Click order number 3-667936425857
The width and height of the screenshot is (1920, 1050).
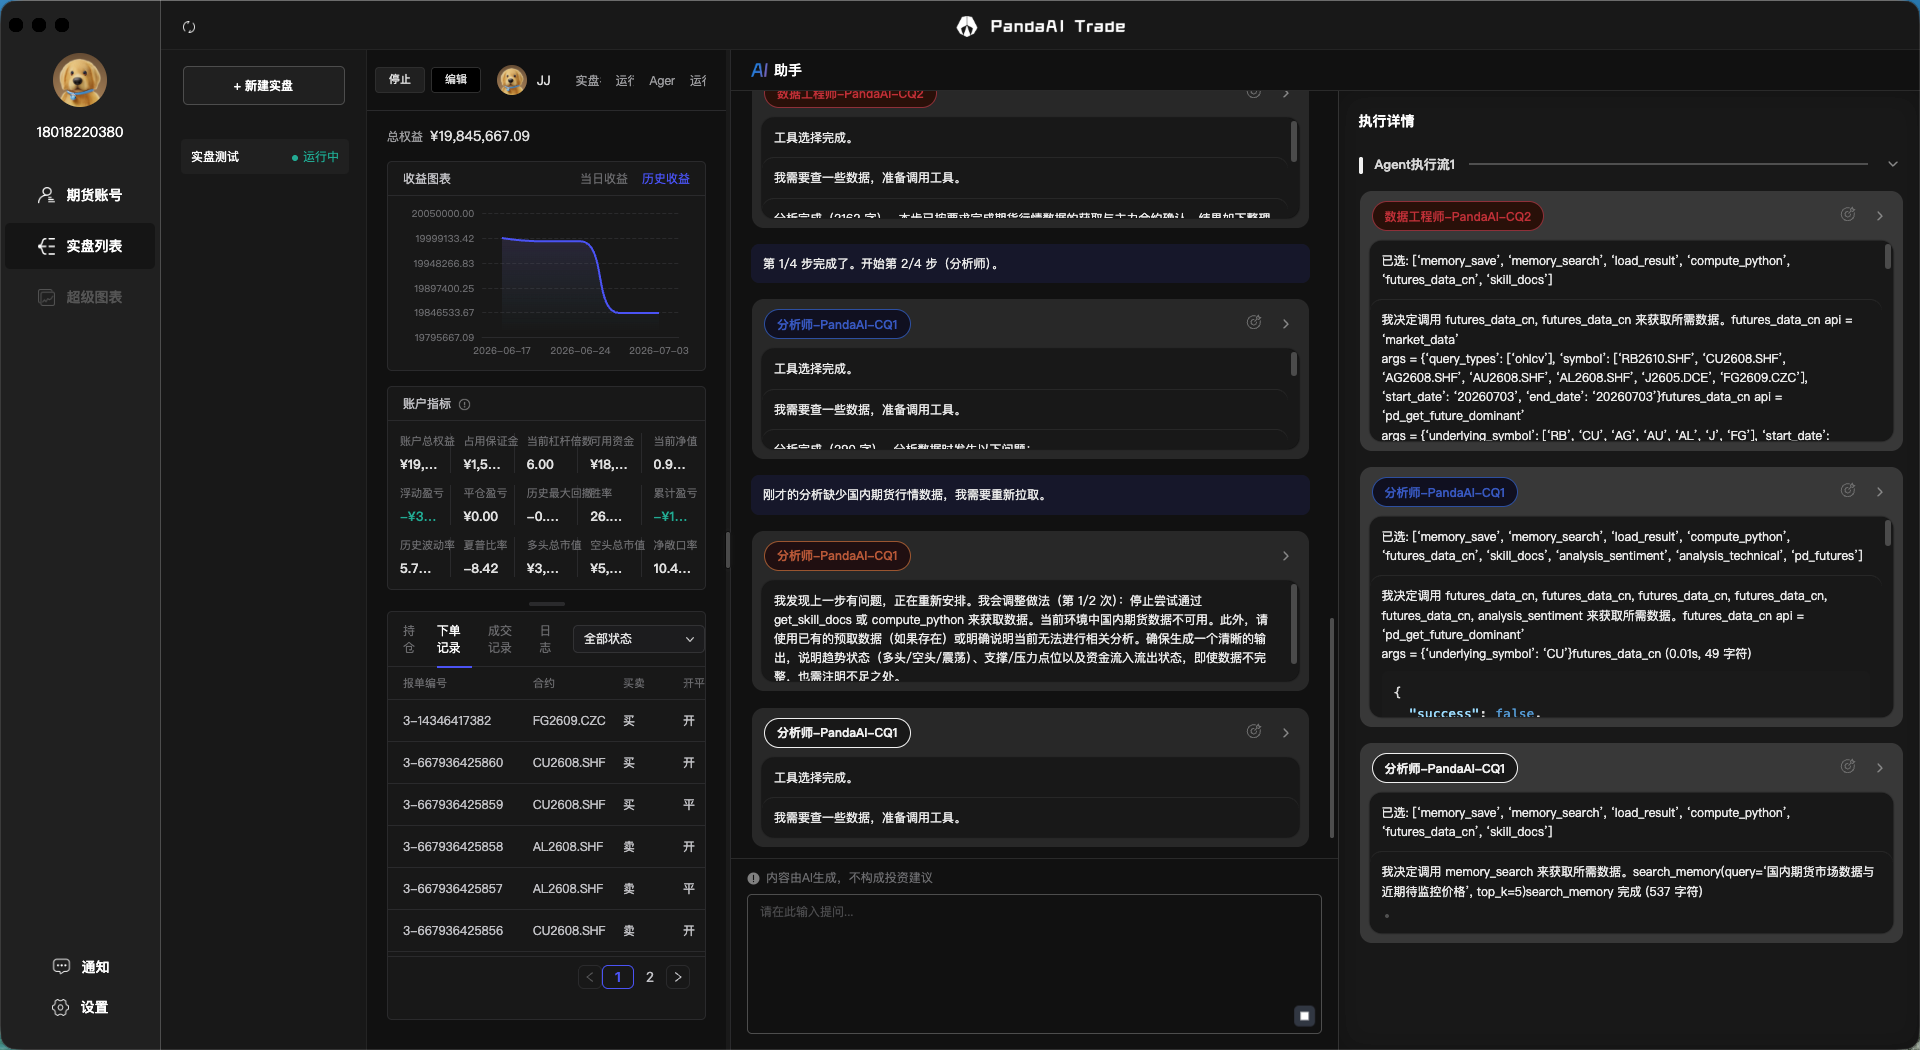click(x=453, y=889)
